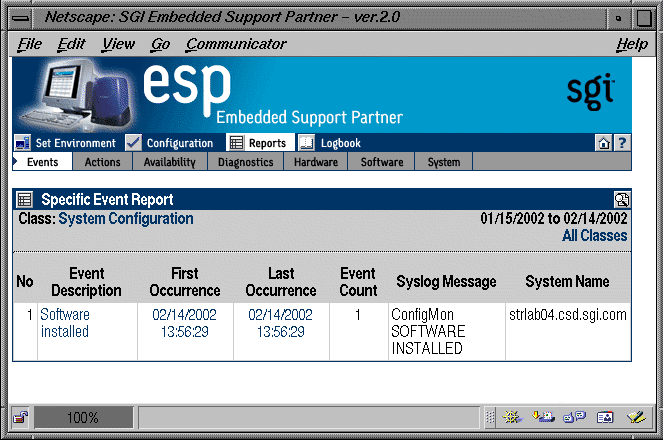Click the security lock icon in status bar
This screenshot has width=663, height=440.
pos(20,418)
